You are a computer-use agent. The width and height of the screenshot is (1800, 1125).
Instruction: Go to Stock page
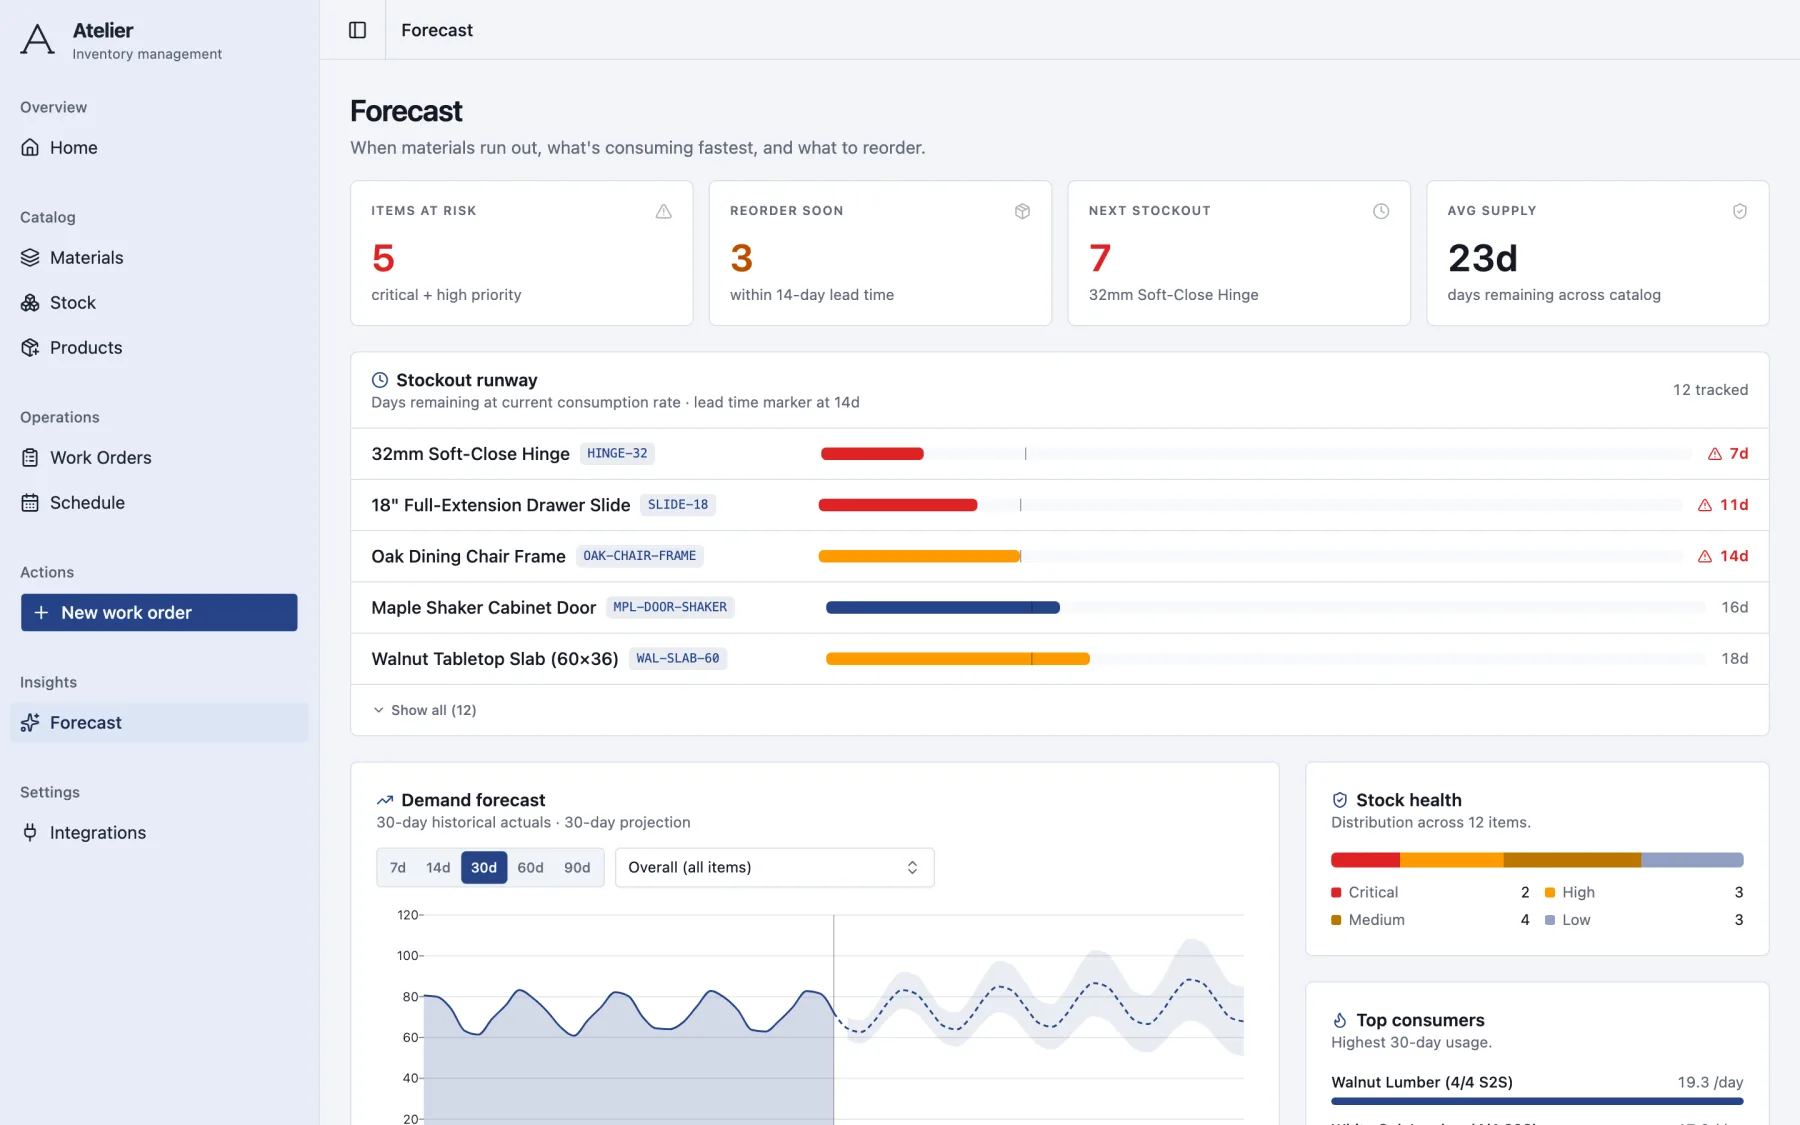point(159,302)
